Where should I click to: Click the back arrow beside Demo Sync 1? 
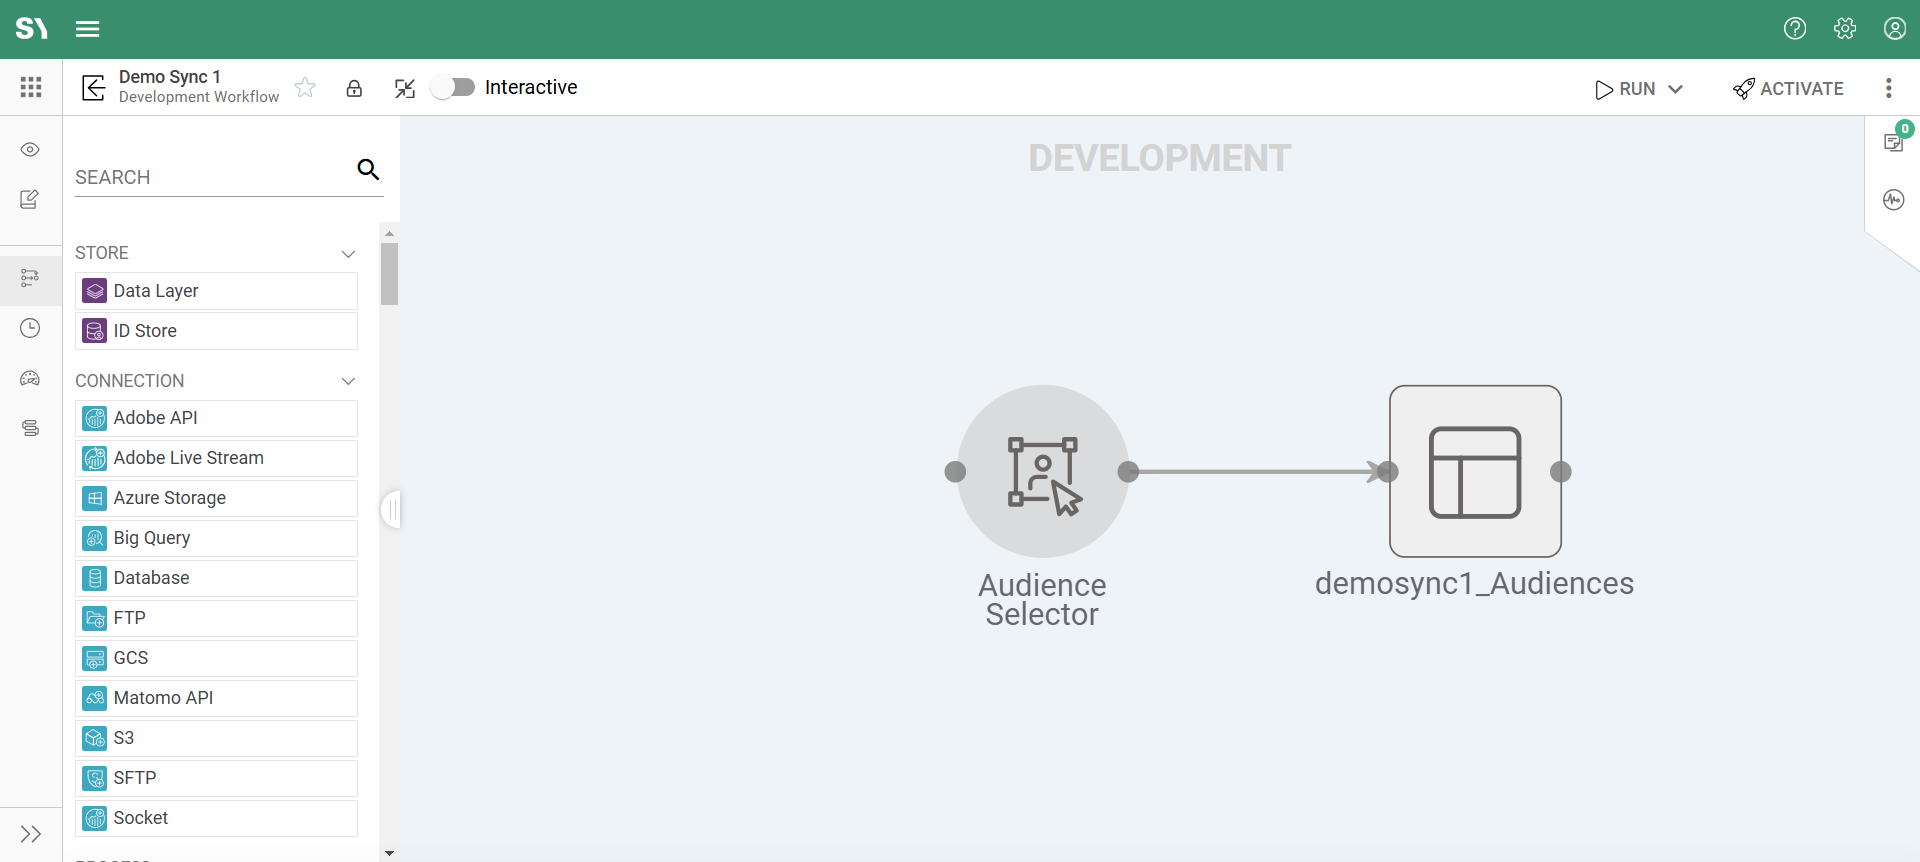click(x=93, y=88)
